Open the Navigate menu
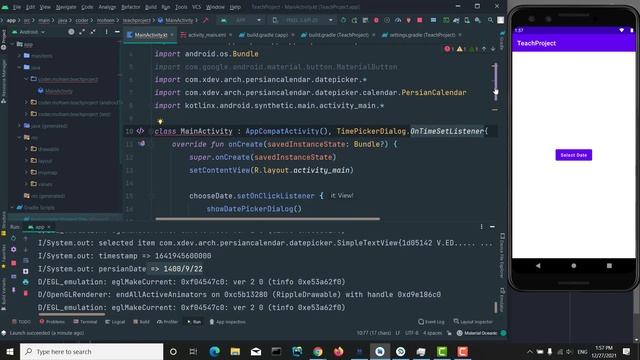 click(66, 7)
